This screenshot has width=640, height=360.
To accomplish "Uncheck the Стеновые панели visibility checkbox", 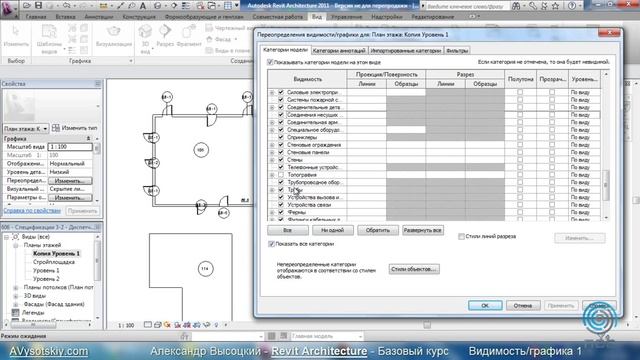I will [281, 152].
